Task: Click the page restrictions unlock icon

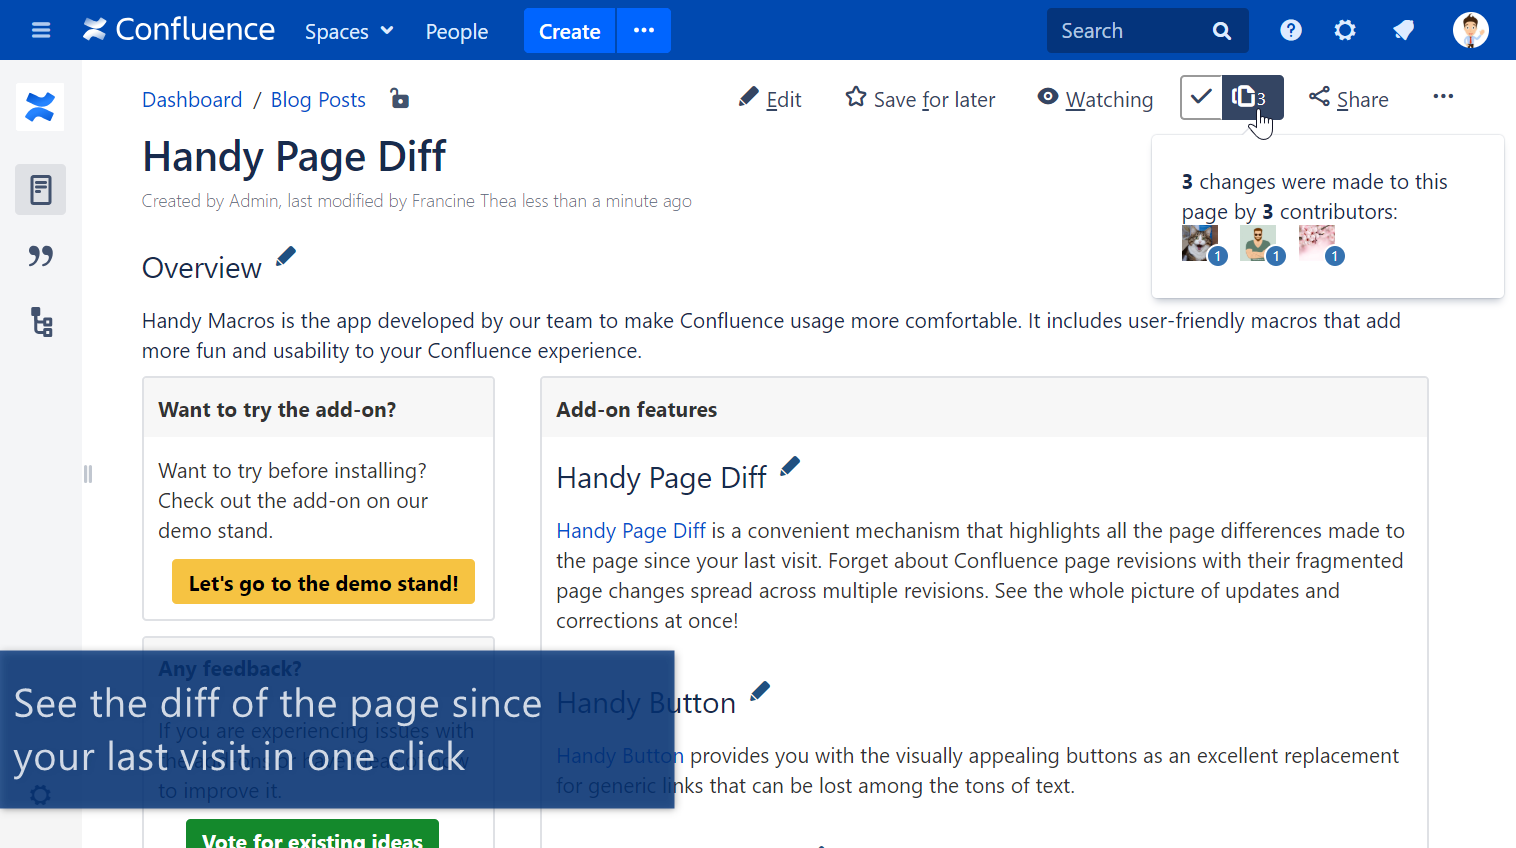Action: (399, 98)
